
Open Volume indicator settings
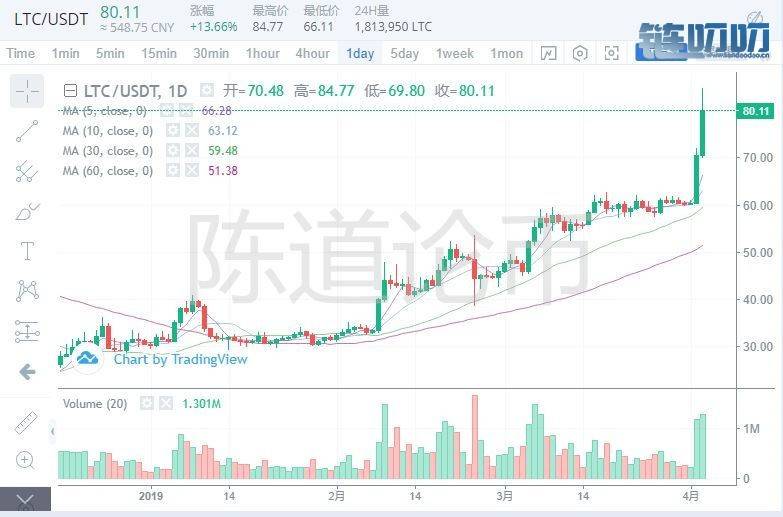(147, 403)
